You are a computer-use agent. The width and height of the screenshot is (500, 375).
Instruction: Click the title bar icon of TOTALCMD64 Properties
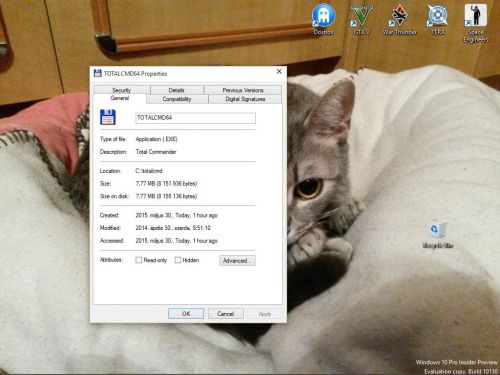(x=97, y=73)
